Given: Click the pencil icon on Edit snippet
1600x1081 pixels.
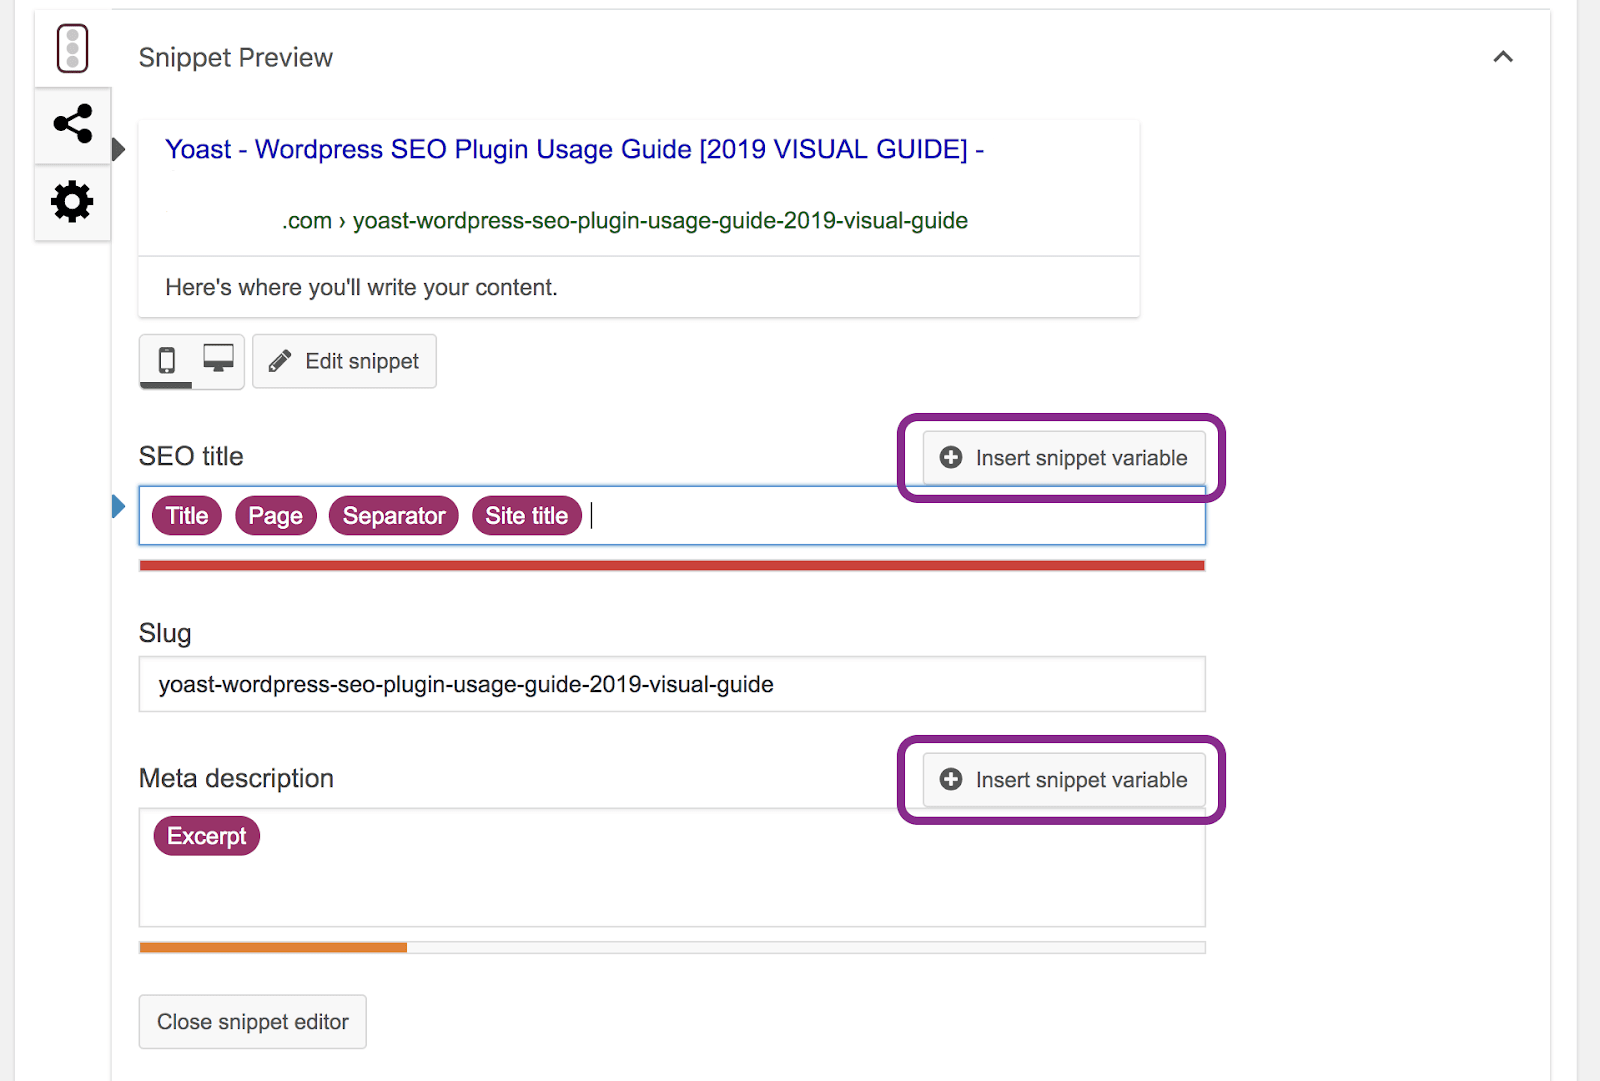Looking at the screenshot, I should tap(280, 361).
